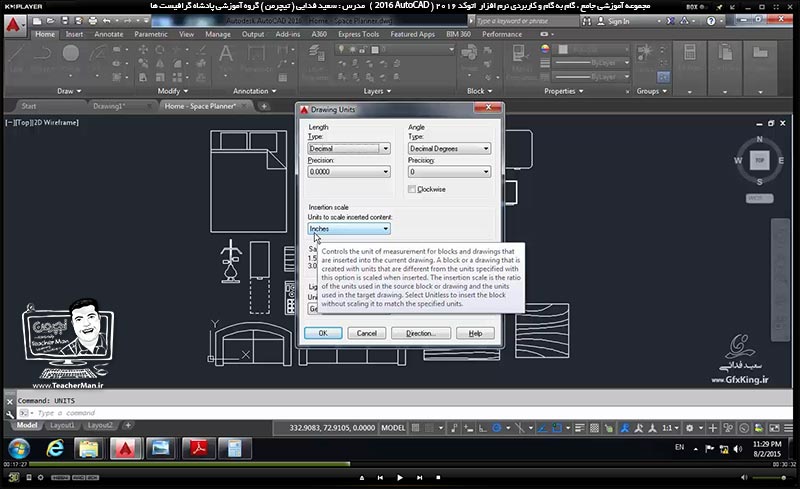Click Cancel in Drawing Units dialog
The width and height of the screenshot is (800, 489).
click(366, 333)
